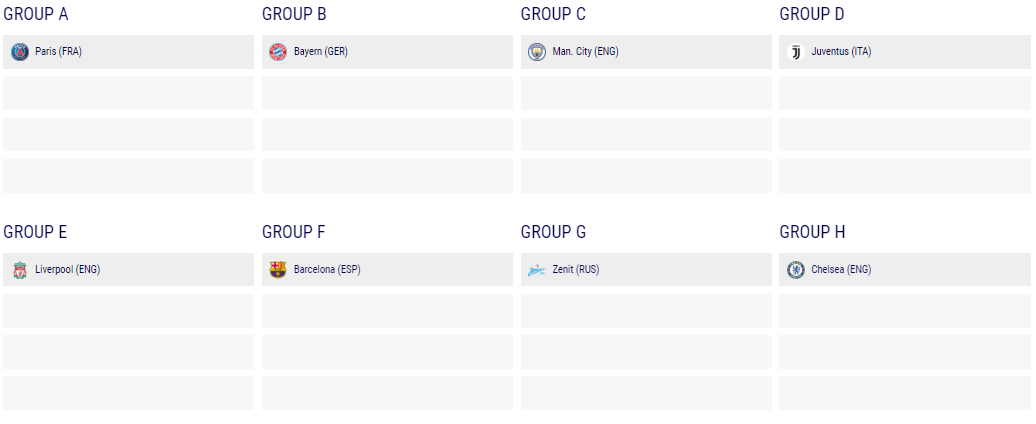Click the Liverpool club crest
This screenshot has height=424, width=1036.
[20, 270]
